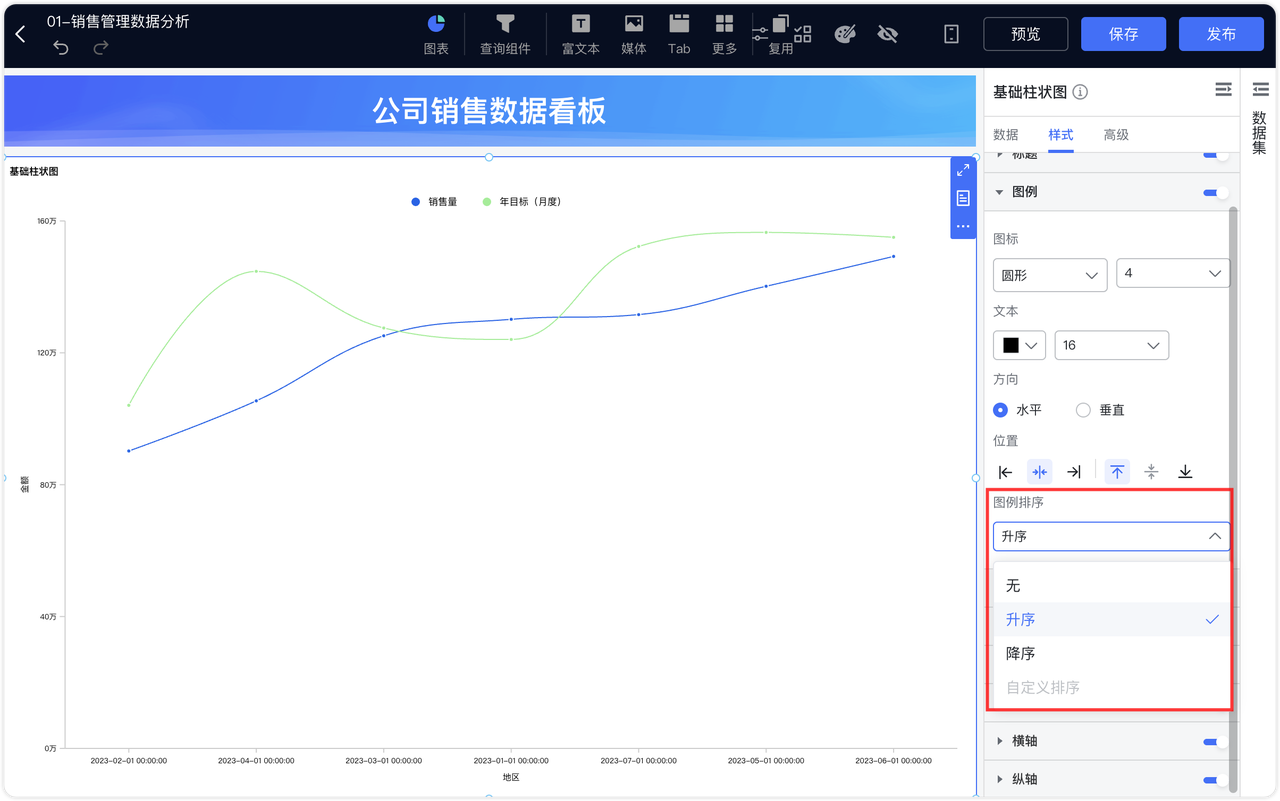
Task: Select 垂直 direction for the legend
Action: 1083,410
